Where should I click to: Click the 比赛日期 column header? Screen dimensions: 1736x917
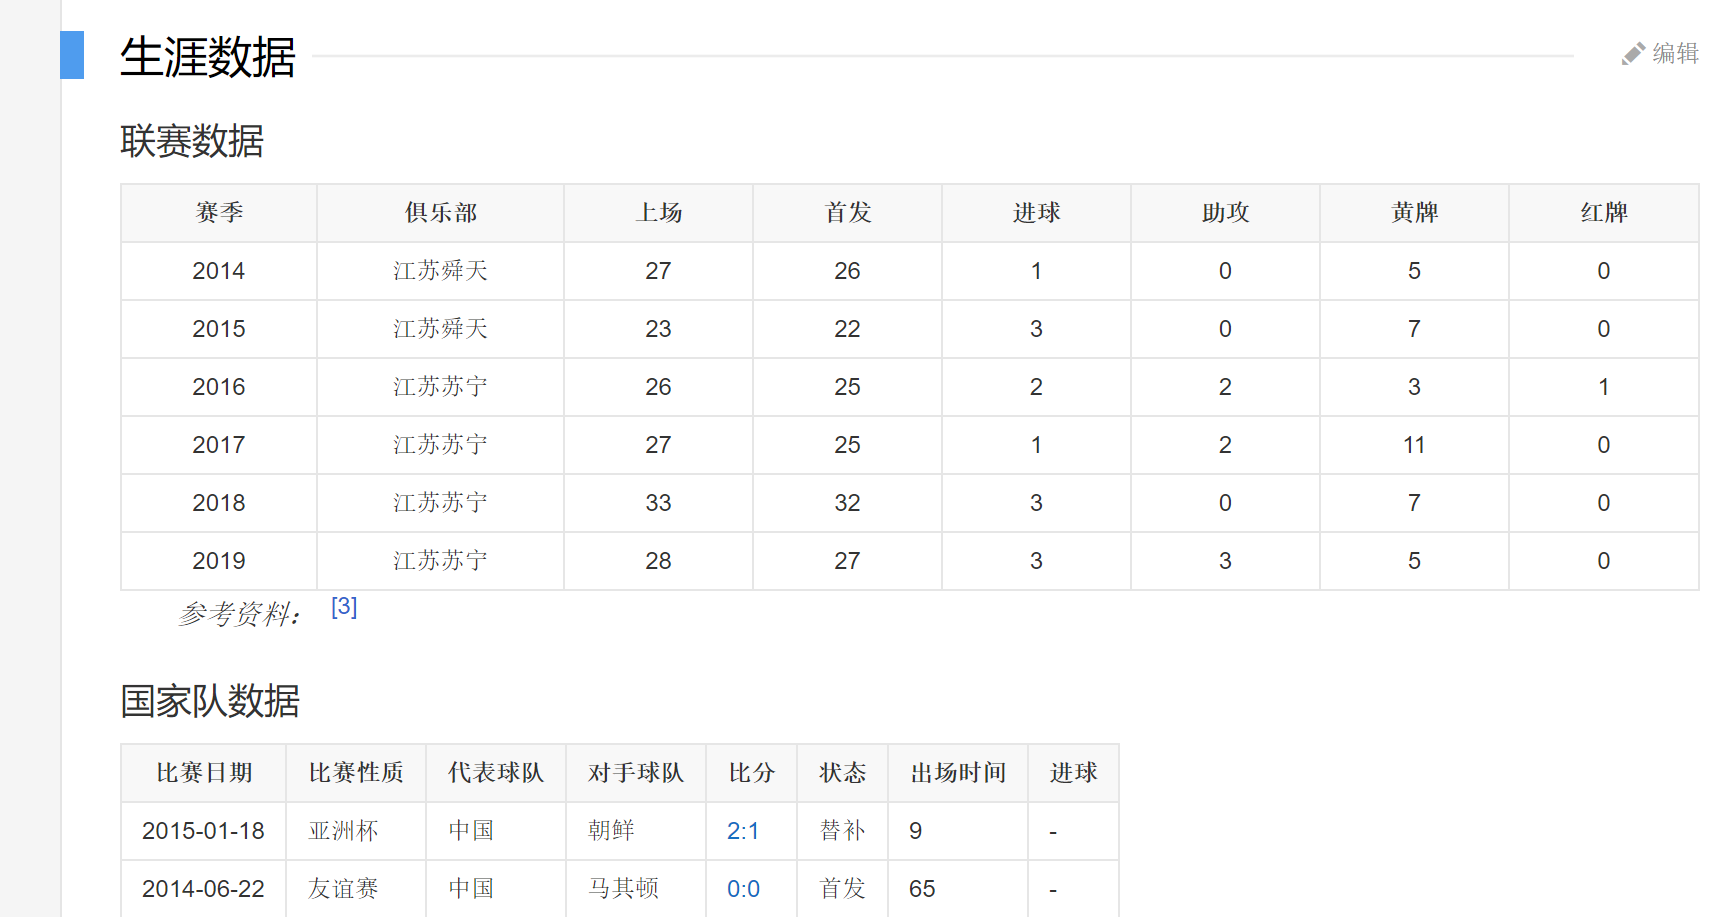204,773
